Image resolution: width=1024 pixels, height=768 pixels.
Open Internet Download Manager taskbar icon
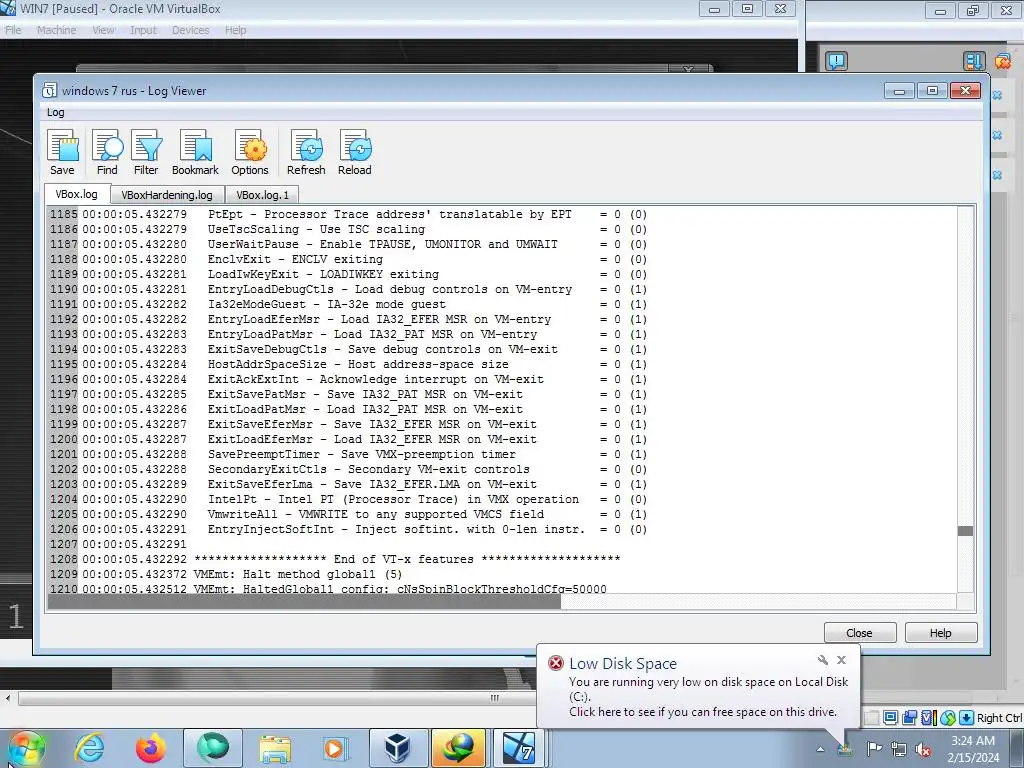(458, 748)
